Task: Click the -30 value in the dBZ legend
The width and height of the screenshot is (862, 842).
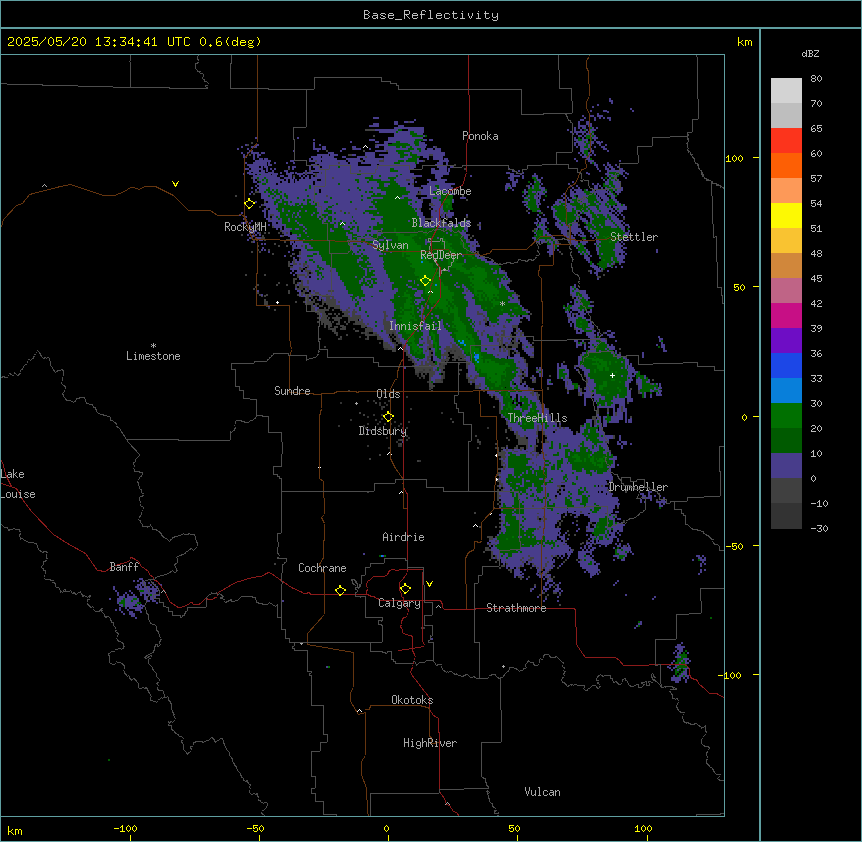Action: pyautogui.click(x=819, y=528)
